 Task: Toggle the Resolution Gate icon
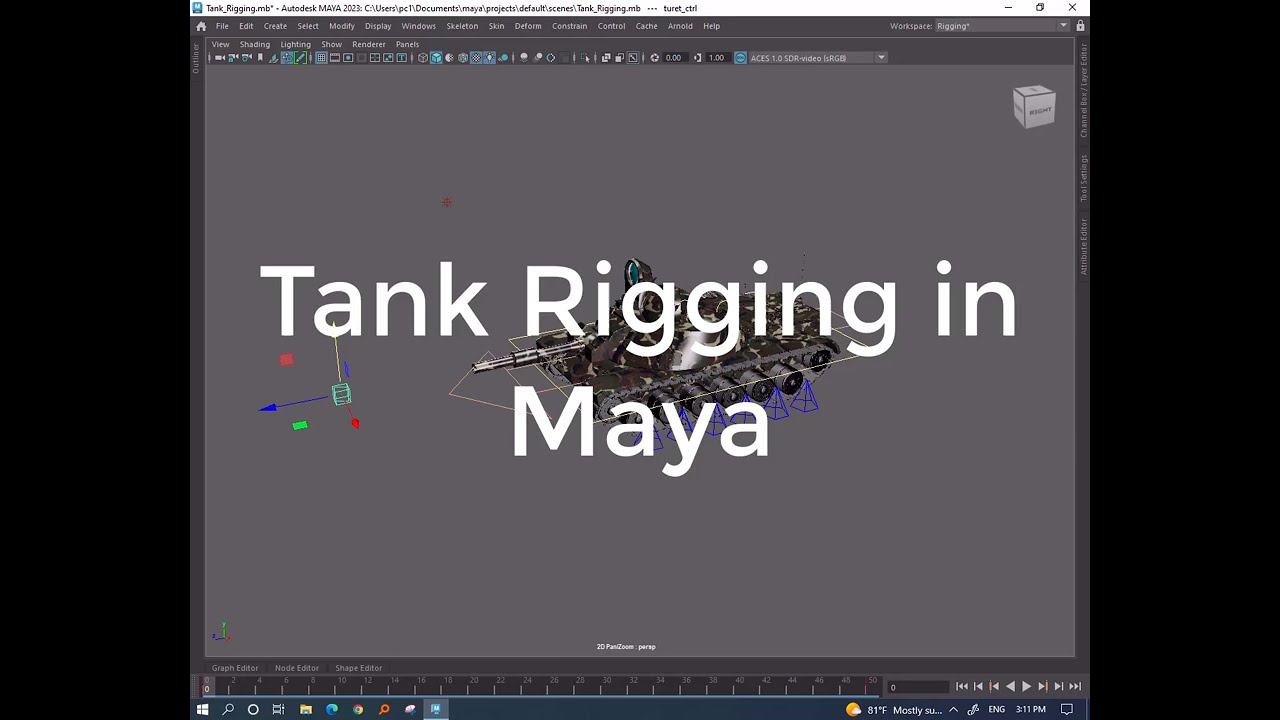(x=348, y=58)
